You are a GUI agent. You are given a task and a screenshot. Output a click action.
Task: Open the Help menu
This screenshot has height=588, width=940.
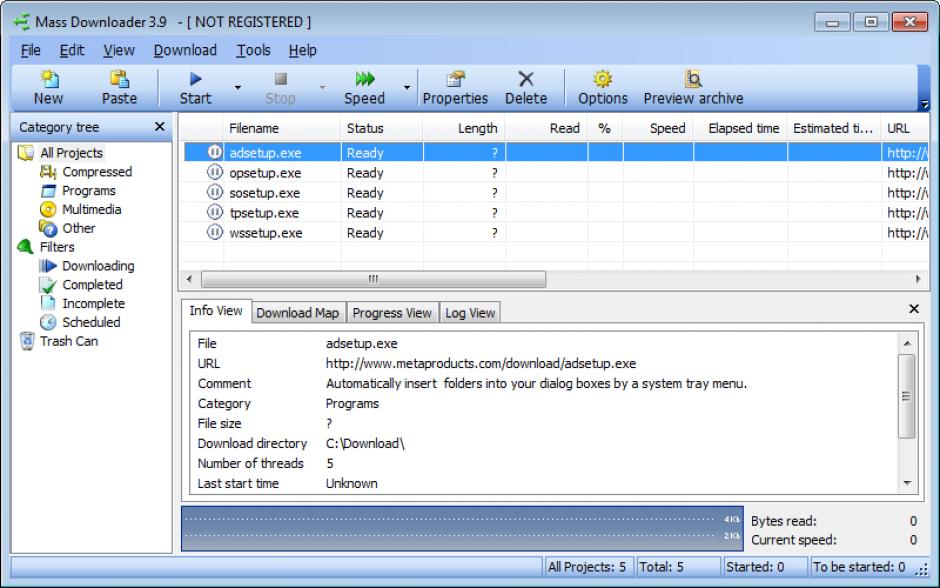(x=302, y=50)
